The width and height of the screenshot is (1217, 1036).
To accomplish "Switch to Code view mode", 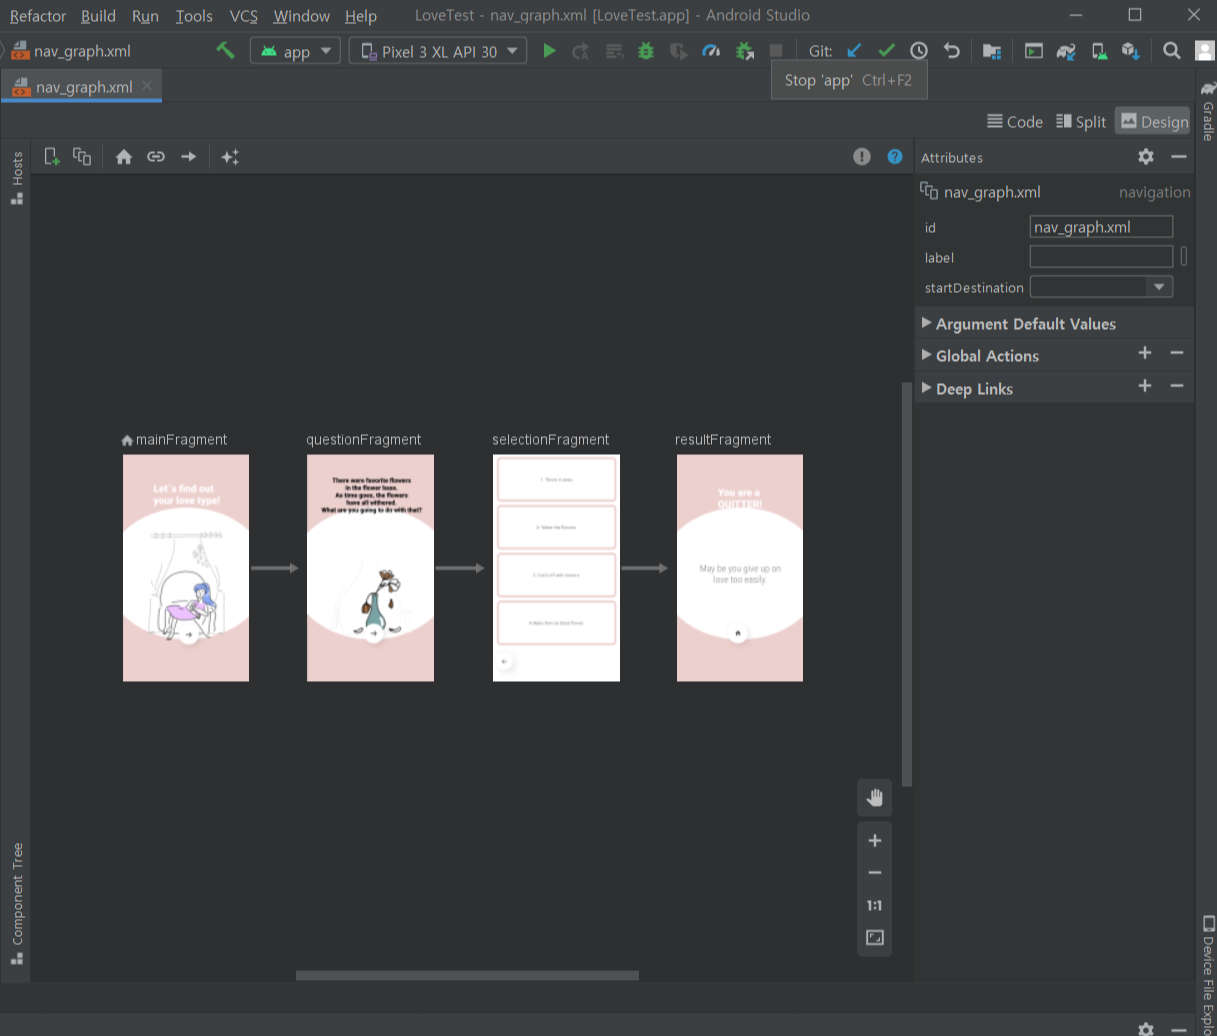I will point(1015,121).
